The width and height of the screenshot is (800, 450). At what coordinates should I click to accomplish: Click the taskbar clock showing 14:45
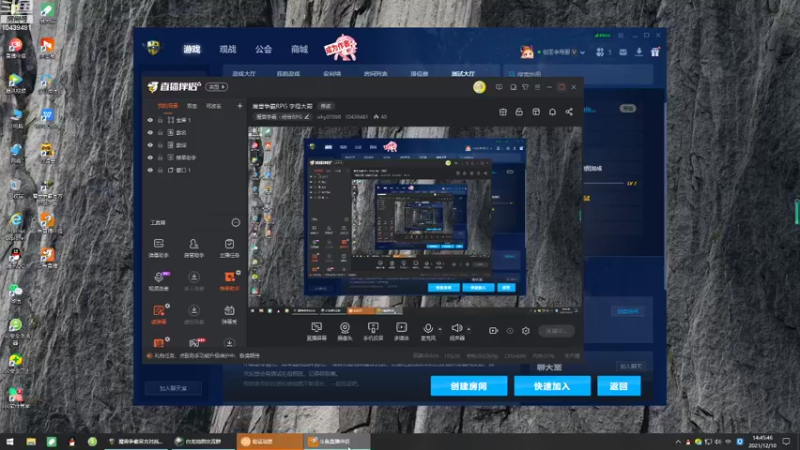click(x=762, y=441)
